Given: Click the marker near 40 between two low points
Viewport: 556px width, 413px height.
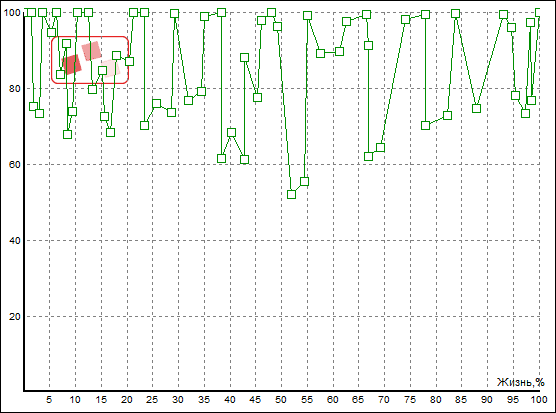Looking at the screenshot, I should click(231, 133).
